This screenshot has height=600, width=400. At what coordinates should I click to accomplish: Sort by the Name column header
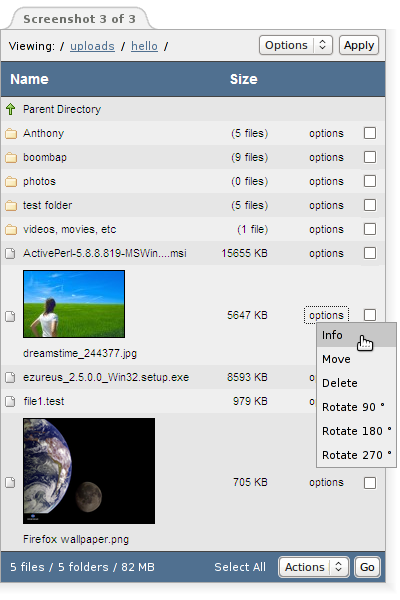pos(29,79)
